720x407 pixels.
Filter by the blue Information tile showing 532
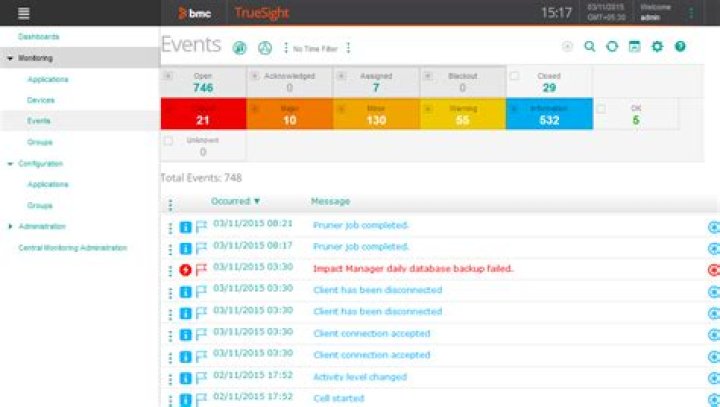coord(549,114)
